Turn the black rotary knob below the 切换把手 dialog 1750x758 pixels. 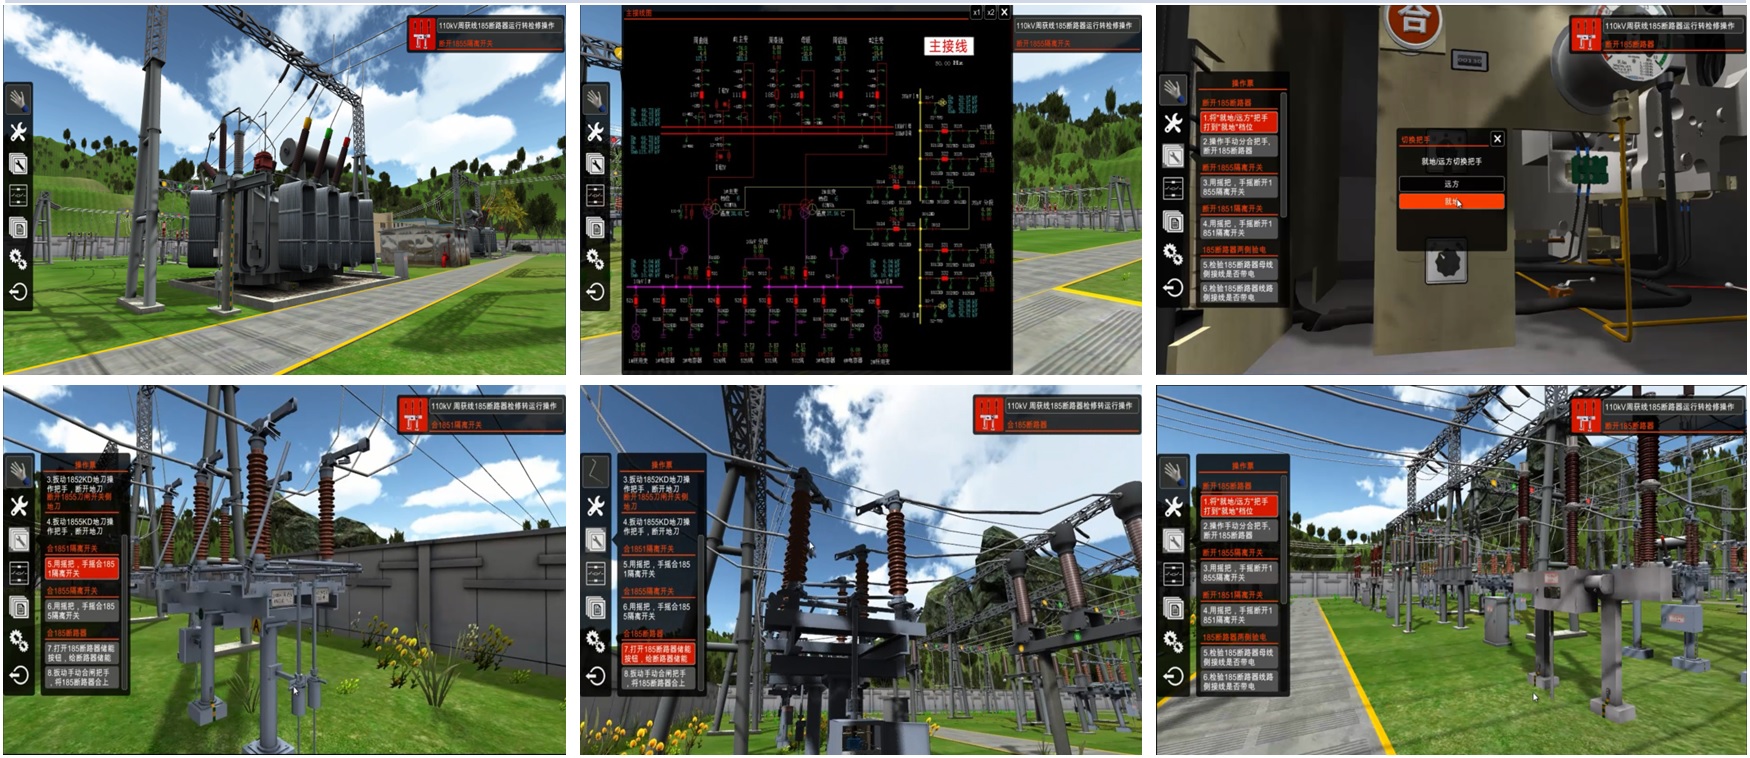1448,262
